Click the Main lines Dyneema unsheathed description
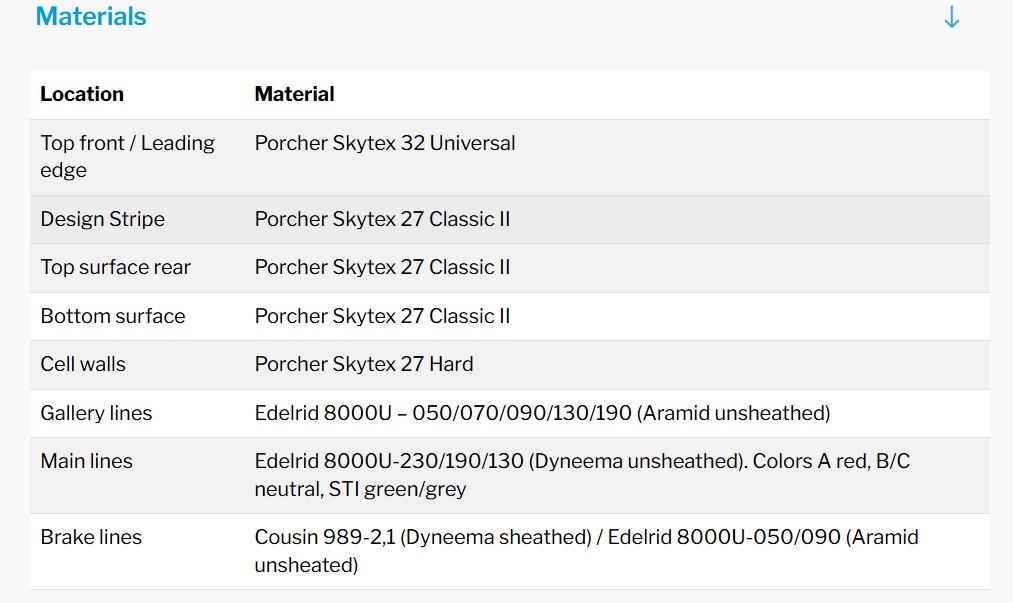Screen dimensions: 1015x603 [x=582, y=475]
